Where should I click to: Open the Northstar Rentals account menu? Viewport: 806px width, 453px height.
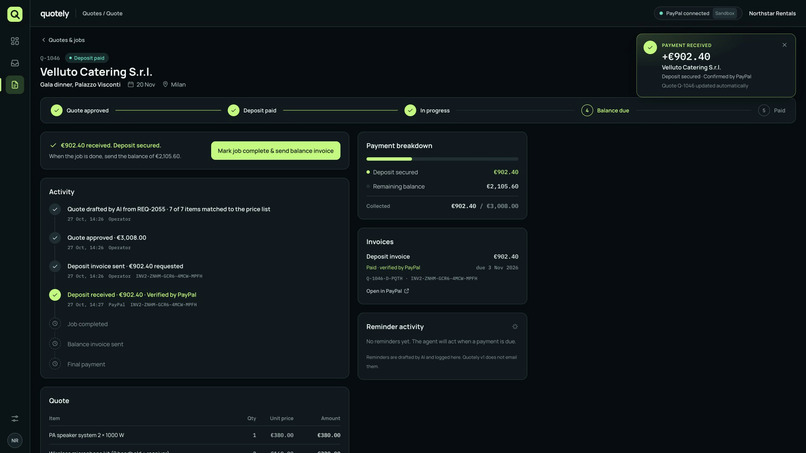772,13
